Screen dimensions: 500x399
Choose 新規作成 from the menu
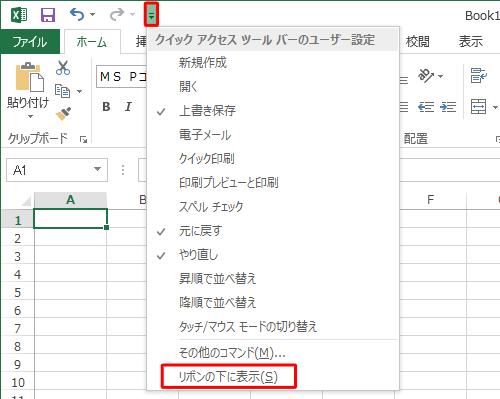pos(273,63)
